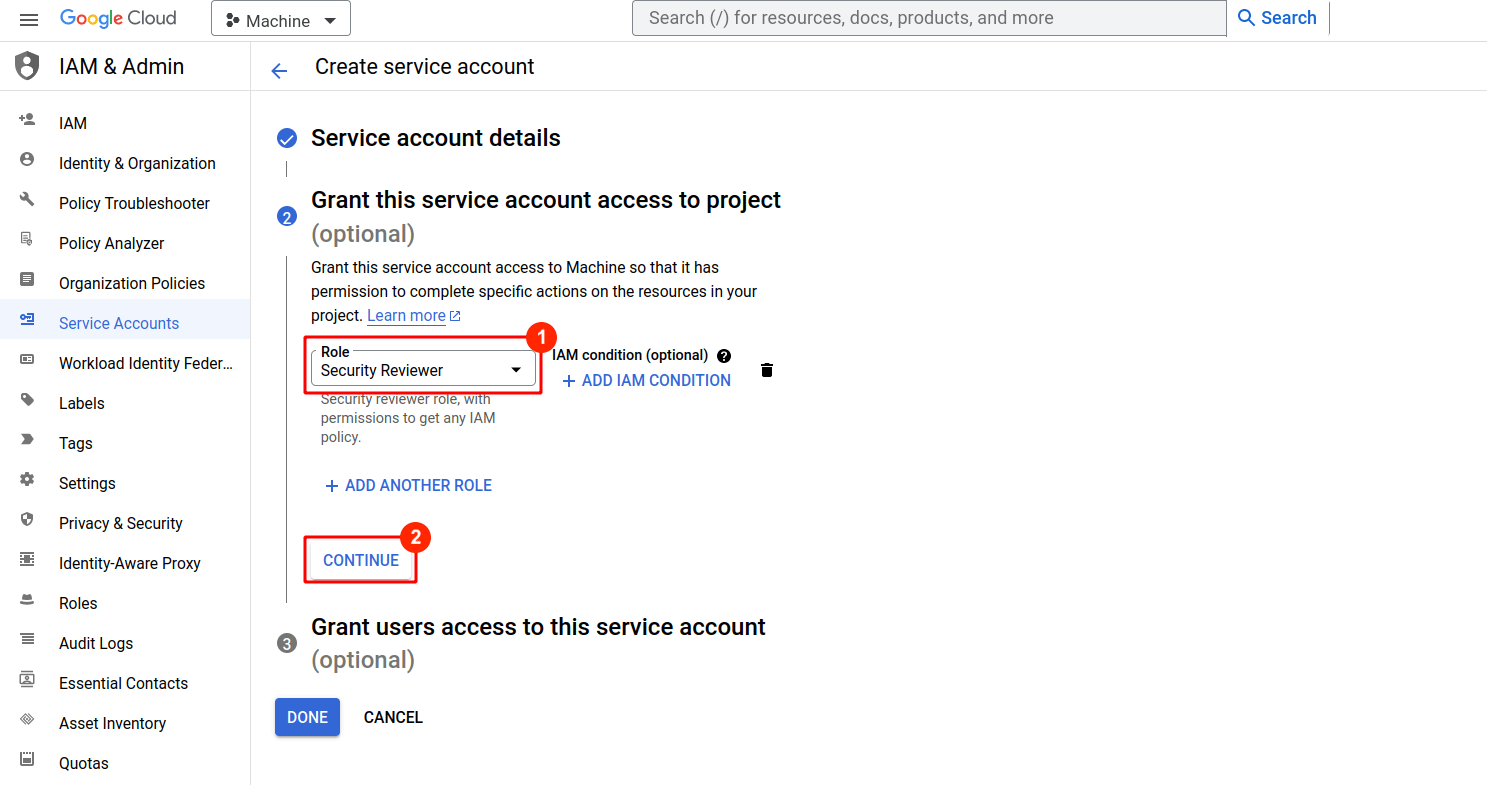Click the CONTINUE button
The image size is (1487, 785).
point(361,560)
